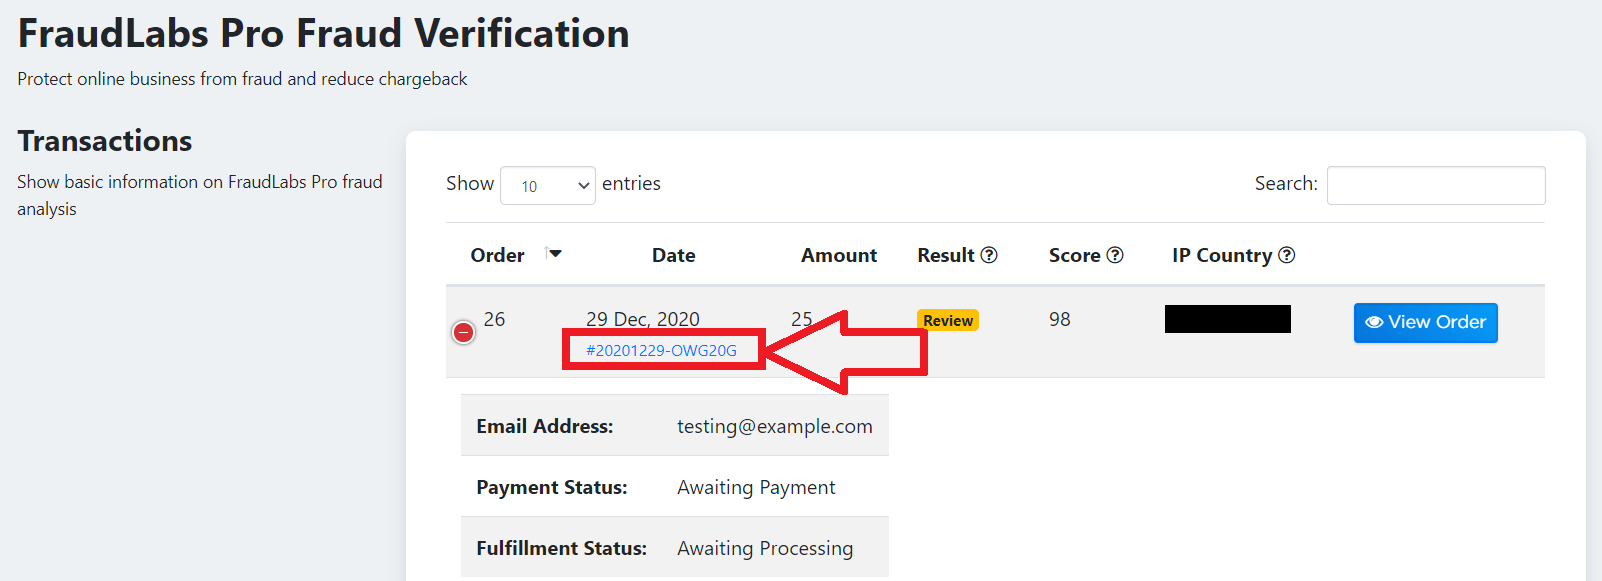This screenshot has width=1602, height=581.
Task: Select the testing@example.com email text
Action: tap(774, 426)
